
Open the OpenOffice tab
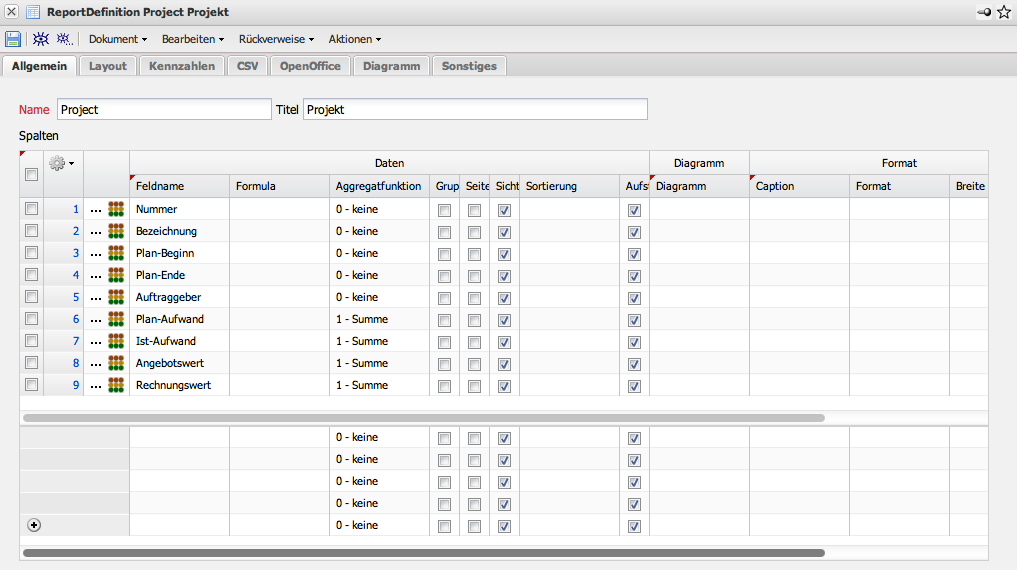click(310, 66)
